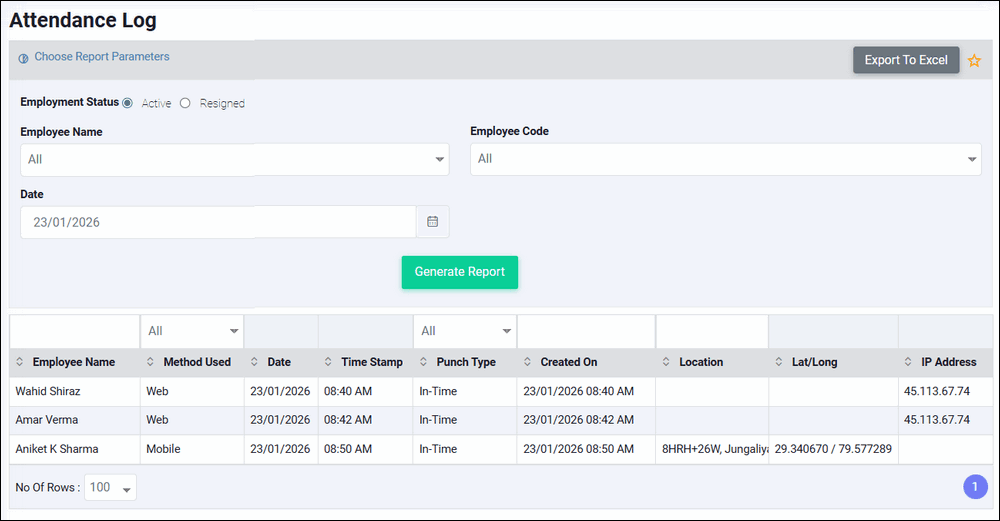This screenshot has height=521, width=1000.
Task: Open the Method Used filter dropdown
Action: pos(192,331)
